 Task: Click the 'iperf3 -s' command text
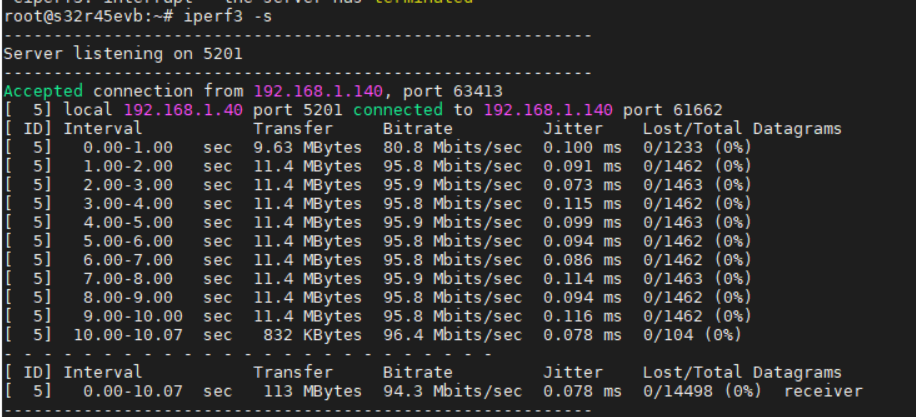pyautogui.click(x=228, y=16)
